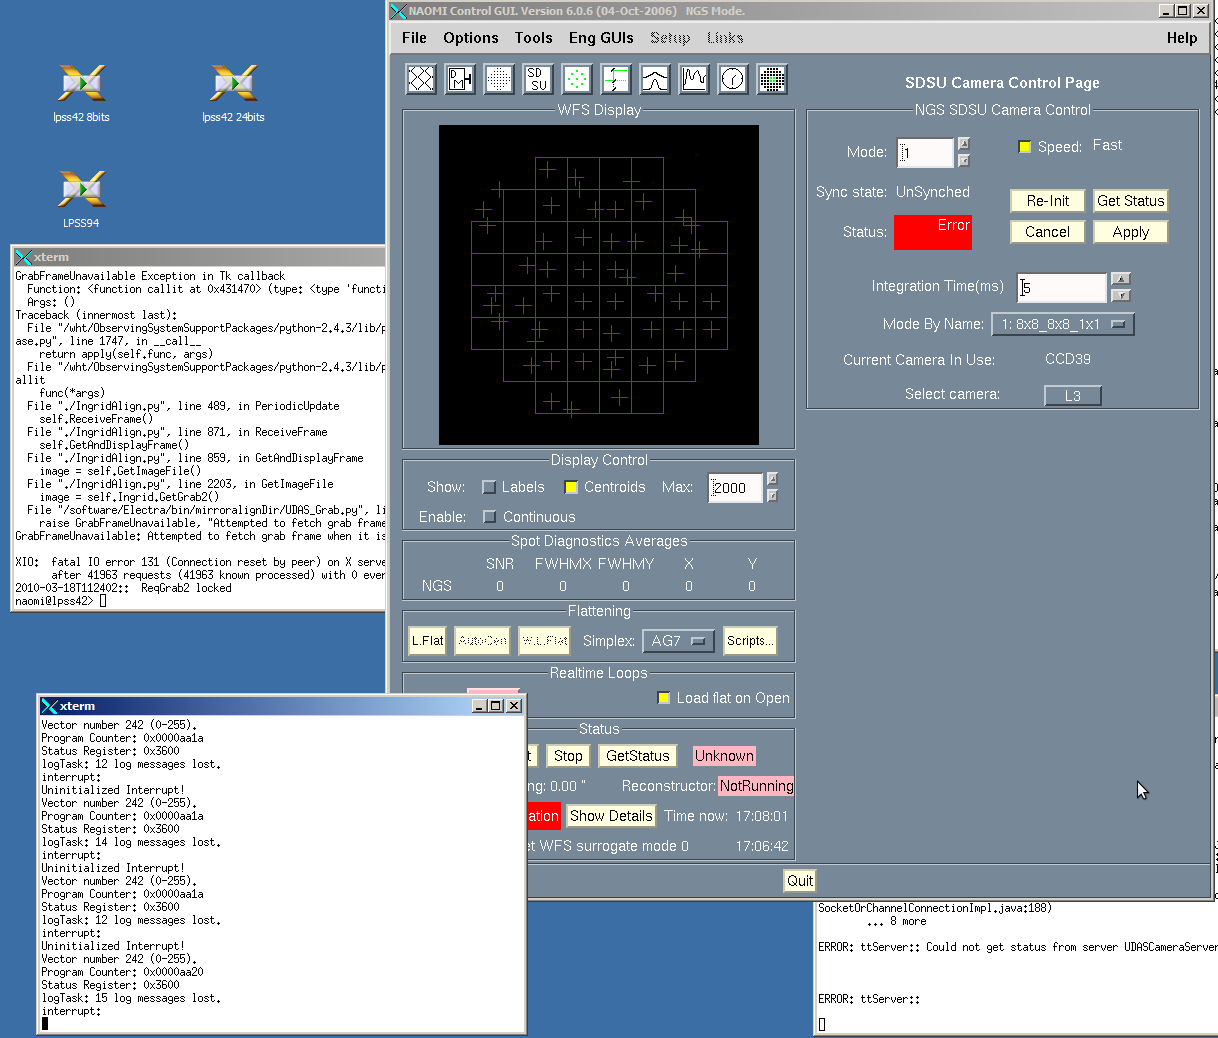Select the LPSS94 desktop icon
Viewport: 1218px width, 1038px height.
(x=81, y=199)
